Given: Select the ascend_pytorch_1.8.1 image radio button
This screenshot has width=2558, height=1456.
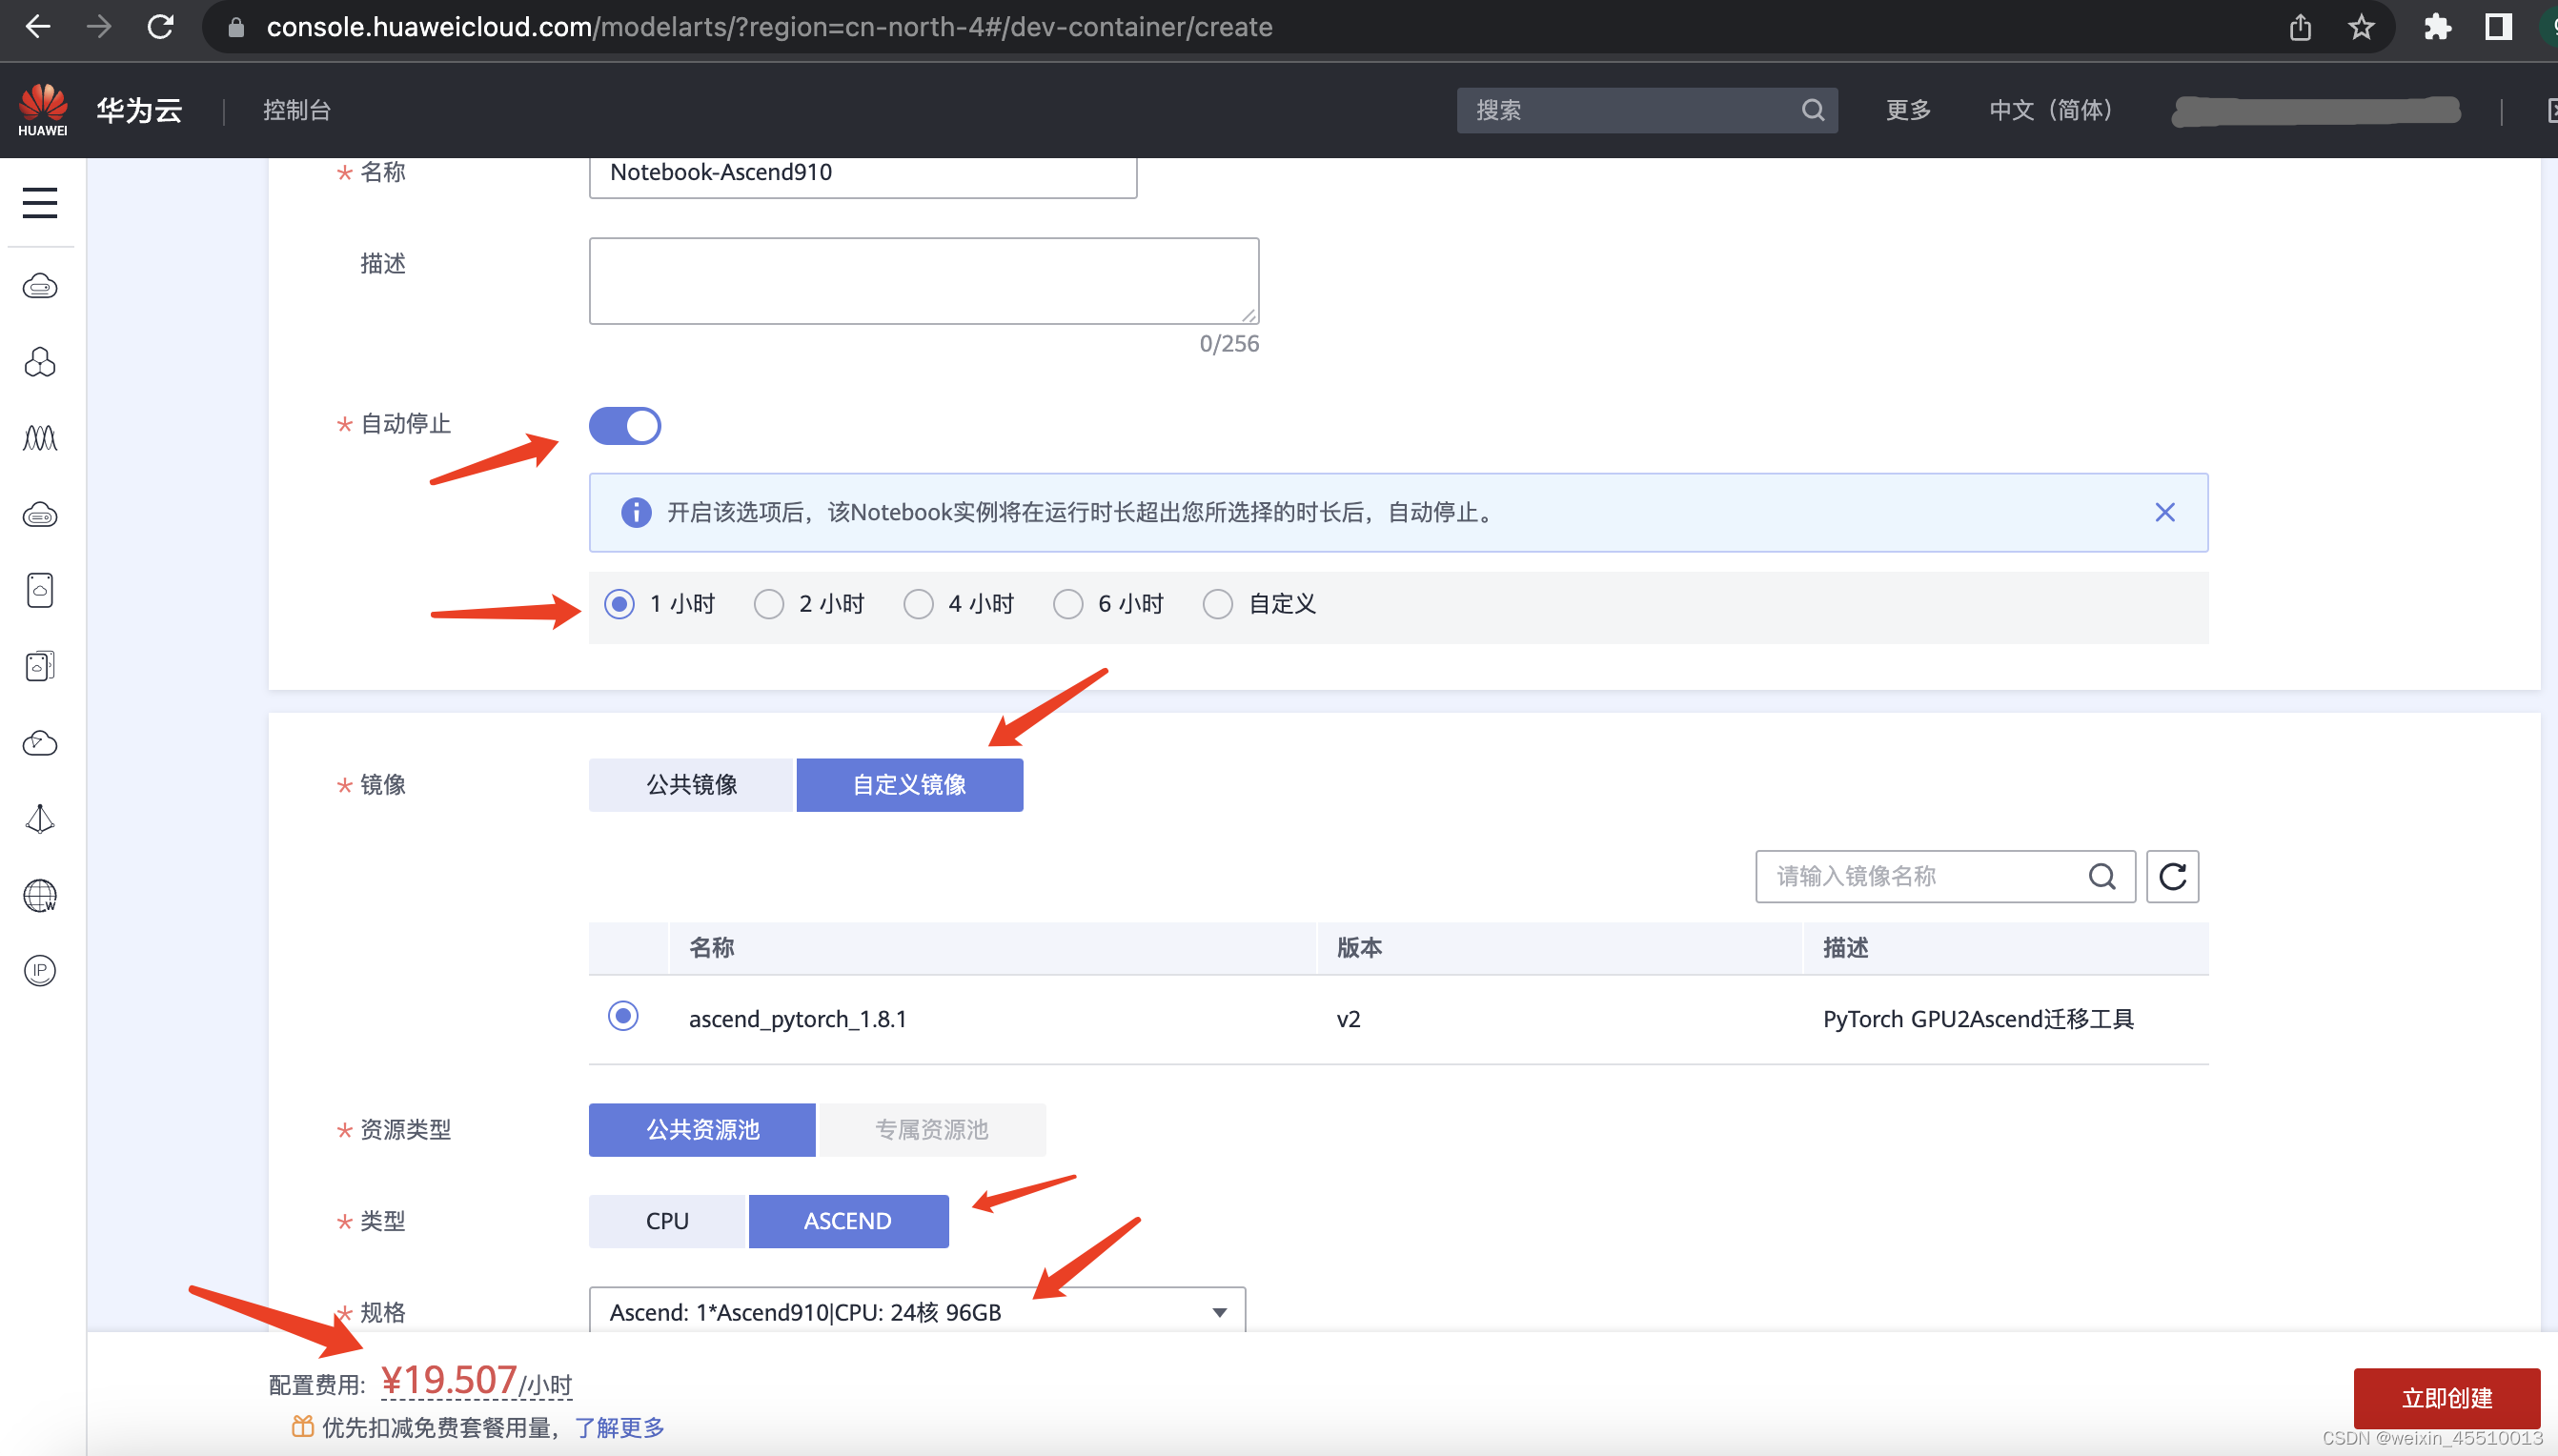Looking at the screenshot, I should click(x=622, y=1015).
